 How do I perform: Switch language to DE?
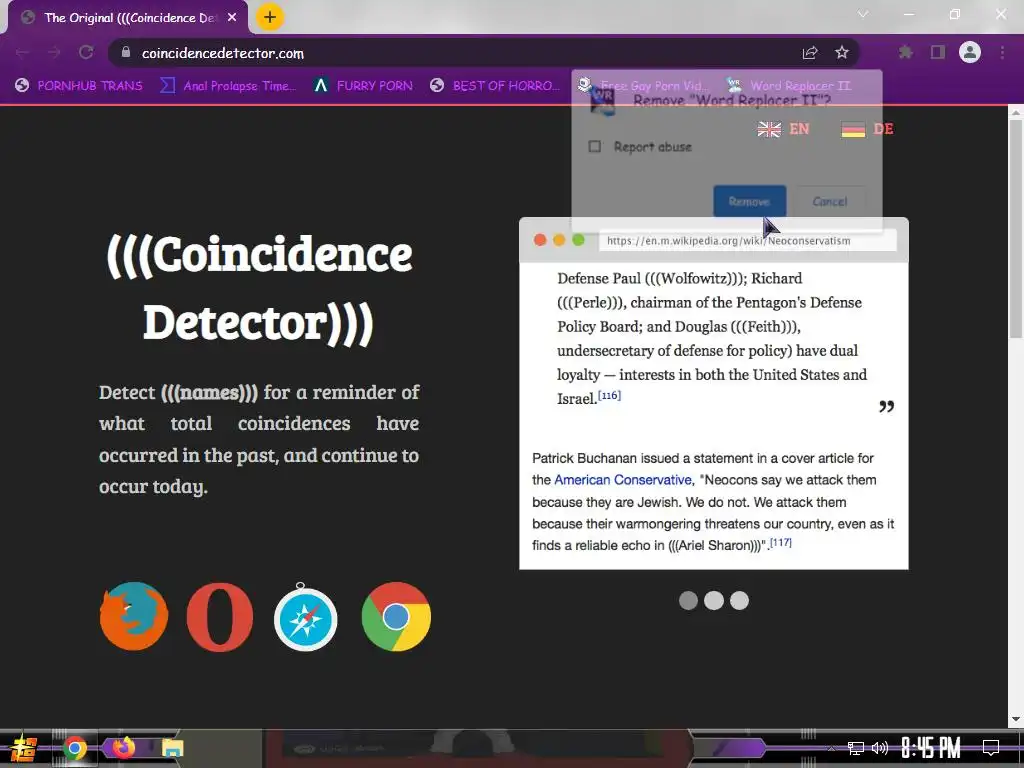click(x=883, y=129)
